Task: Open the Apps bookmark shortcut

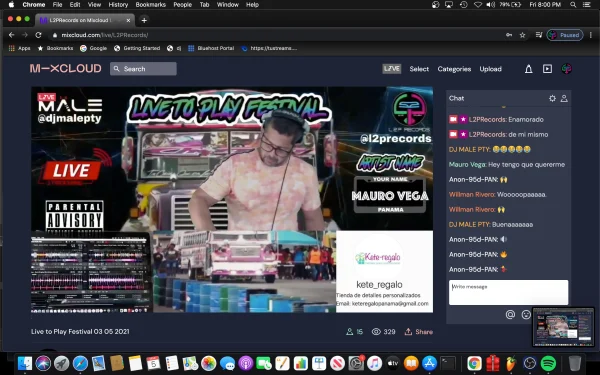Action: [x=19, y=48]
